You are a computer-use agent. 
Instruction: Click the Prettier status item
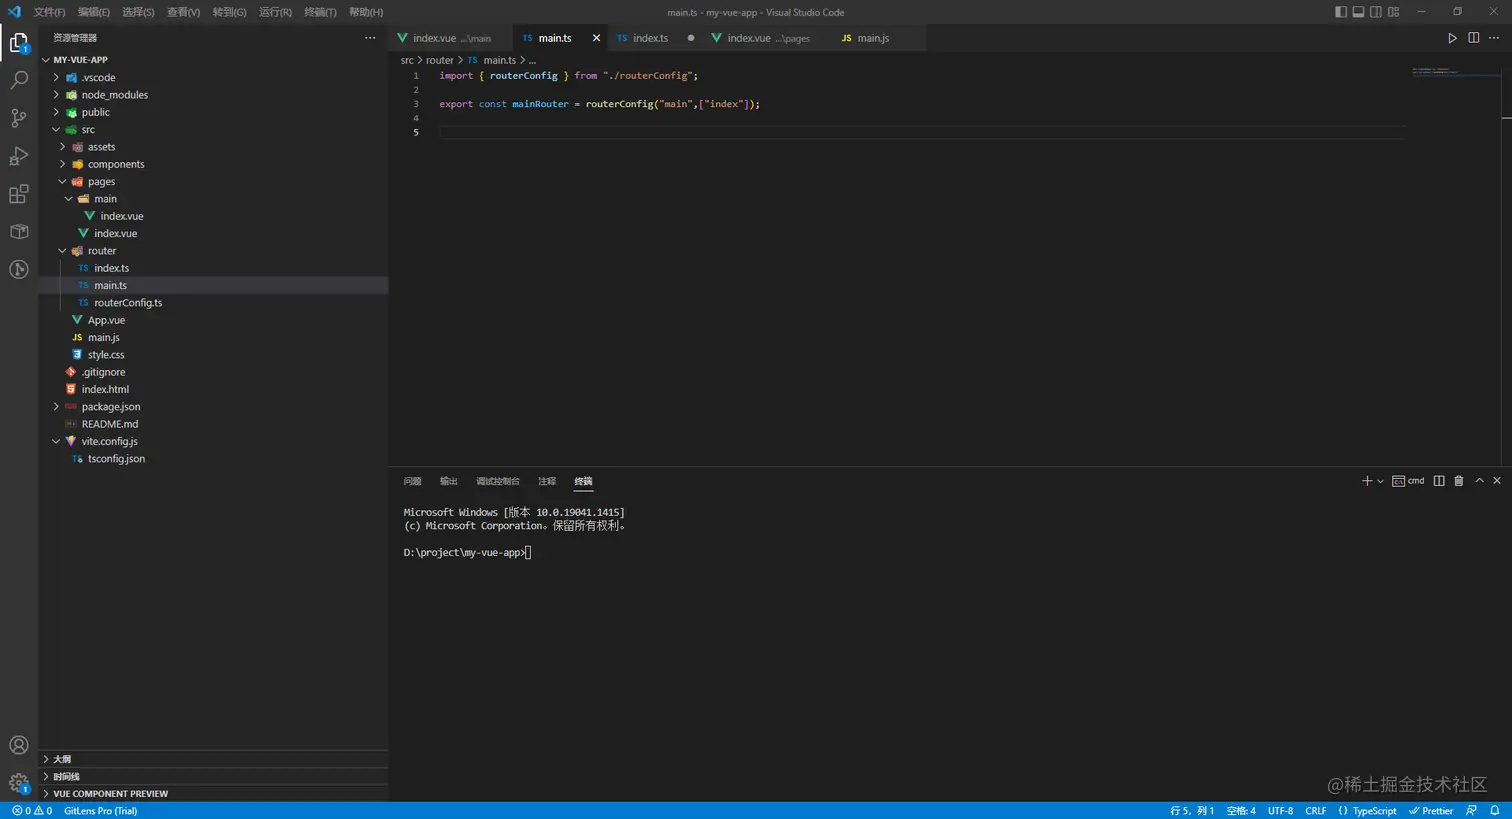click(1431, 811)
